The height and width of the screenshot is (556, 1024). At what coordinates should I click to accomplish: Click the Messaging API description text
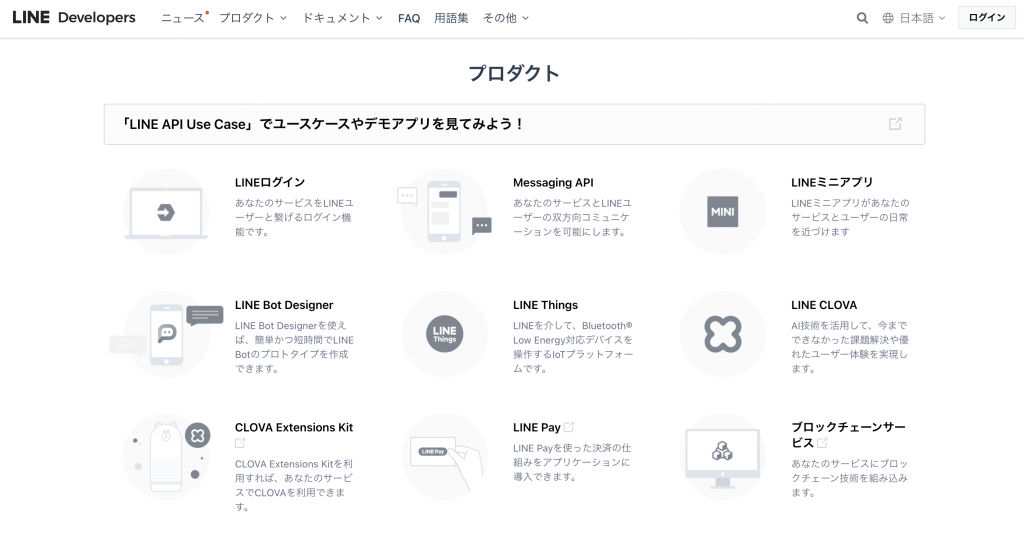click(572, 218)
